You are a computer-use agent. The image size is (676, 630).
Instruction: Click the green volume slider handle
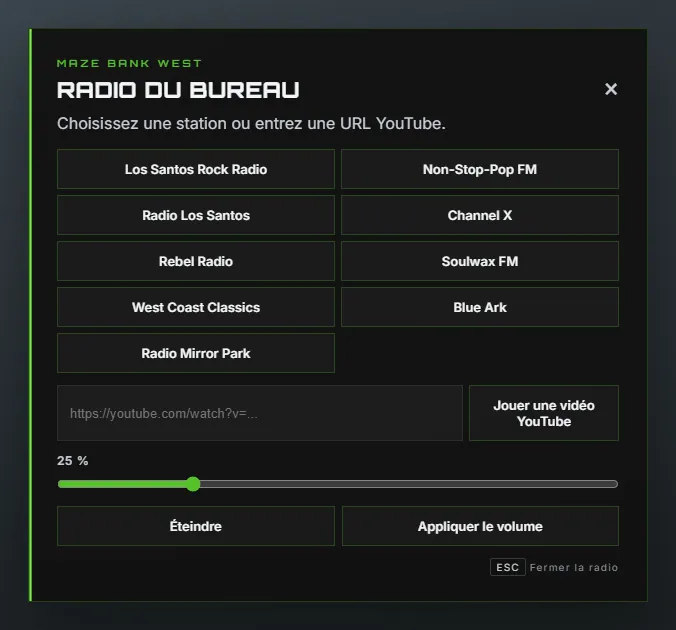(x=193, y=484)
